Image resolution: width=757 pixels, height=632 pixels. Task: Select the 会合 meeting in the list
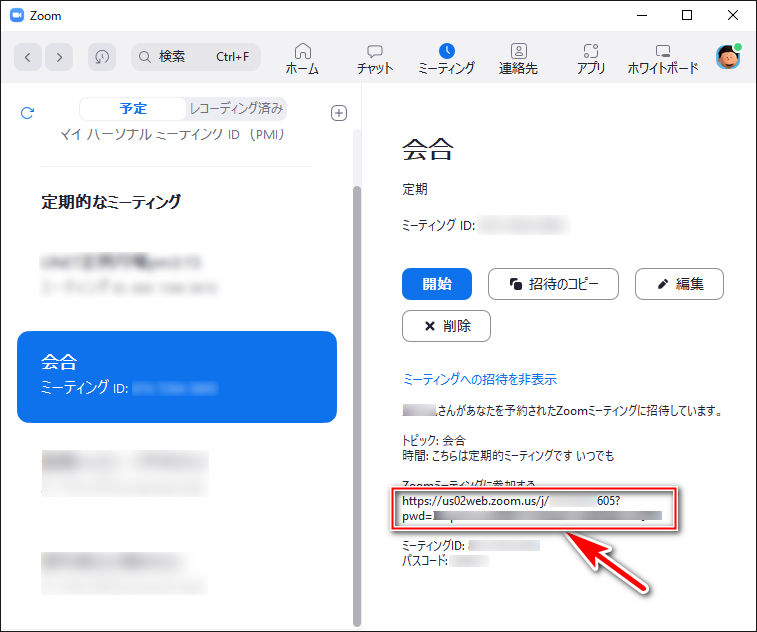tap(177, 377)
